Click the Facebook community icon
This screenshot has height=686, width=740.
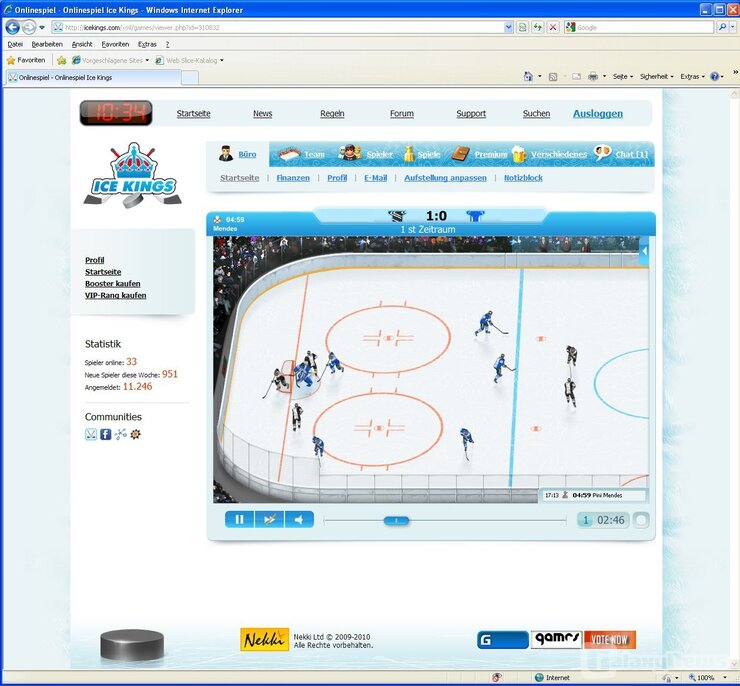tap(106, 434)
